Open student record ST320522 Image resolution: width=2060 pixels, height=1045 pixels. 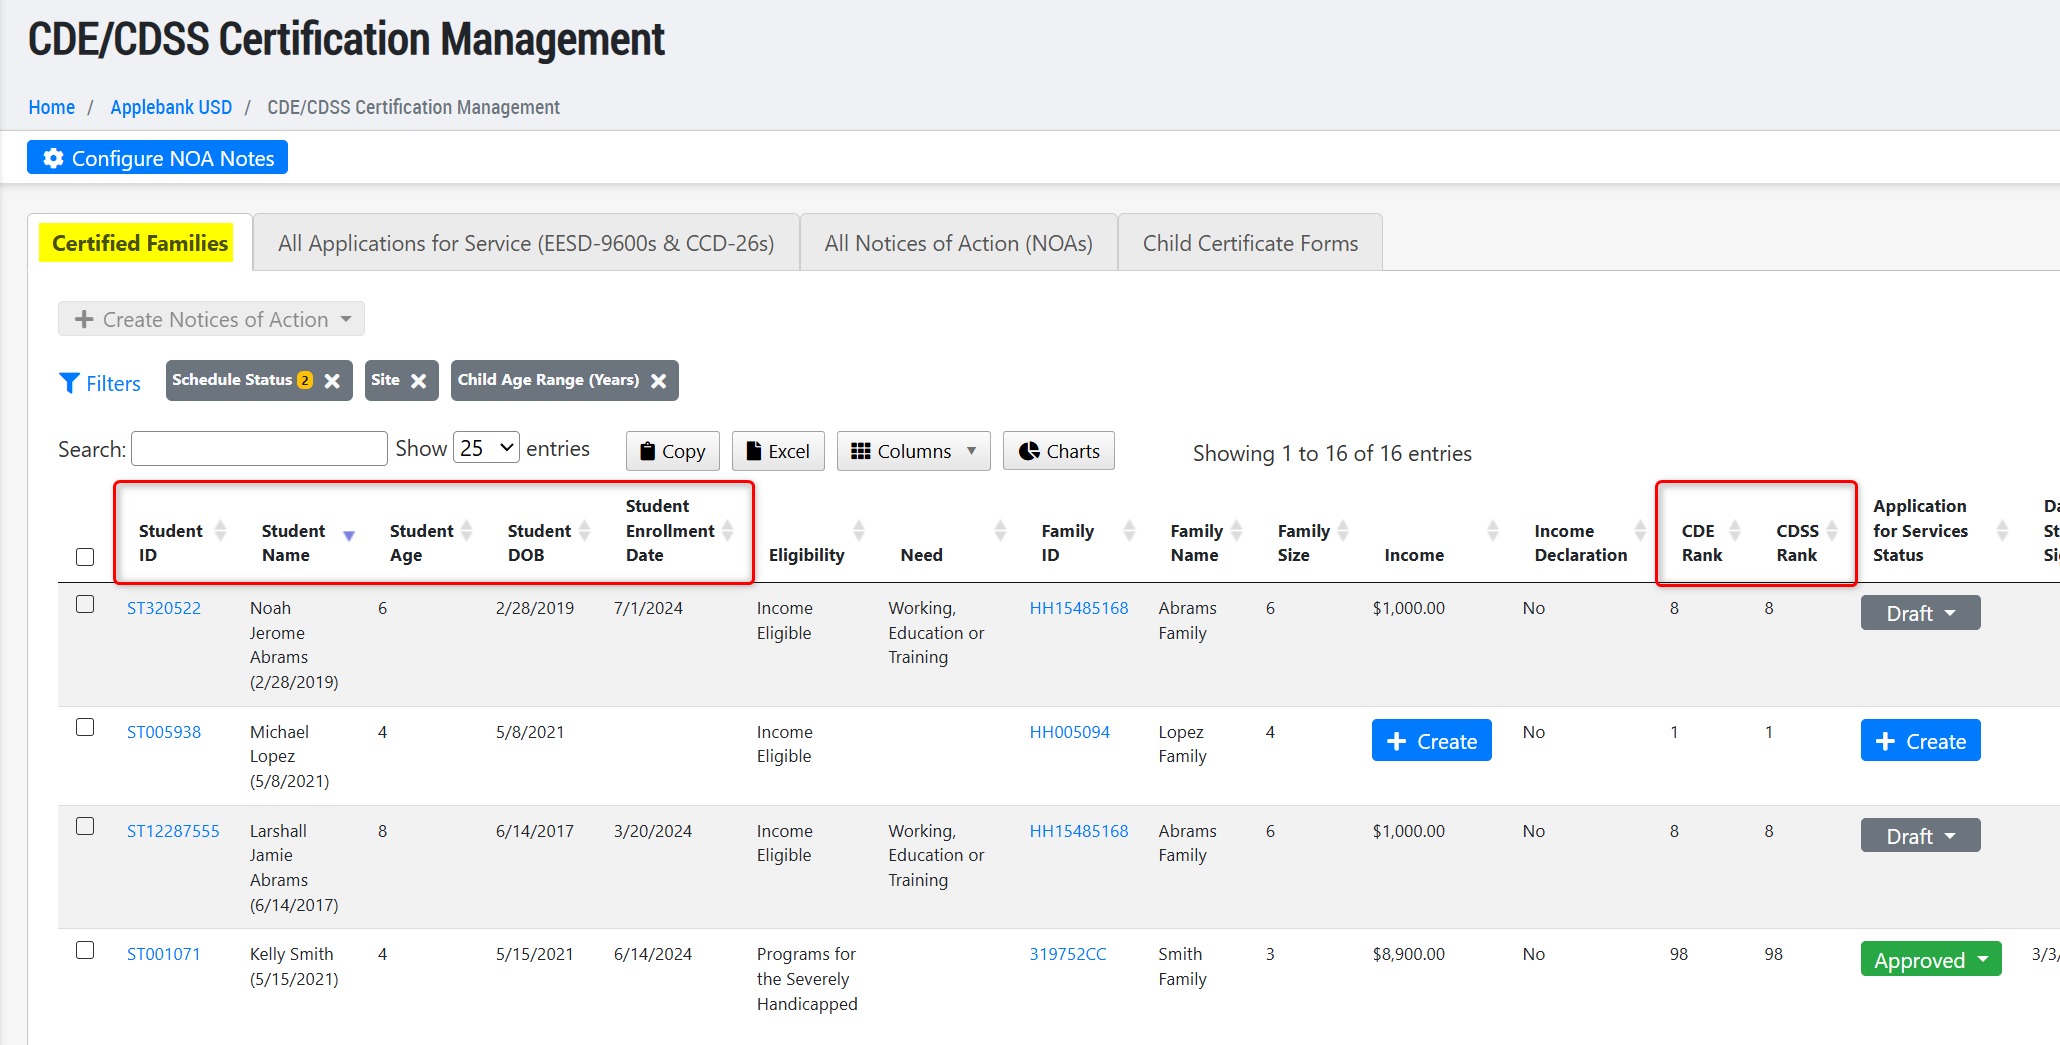click(x=163, y=608)
